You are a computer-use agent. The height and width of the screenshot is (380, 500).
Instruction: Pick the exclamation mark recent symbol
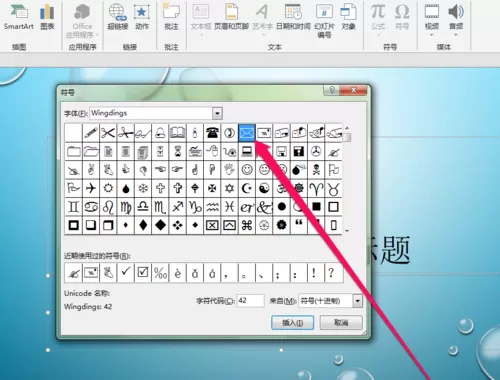pos(314,273)
